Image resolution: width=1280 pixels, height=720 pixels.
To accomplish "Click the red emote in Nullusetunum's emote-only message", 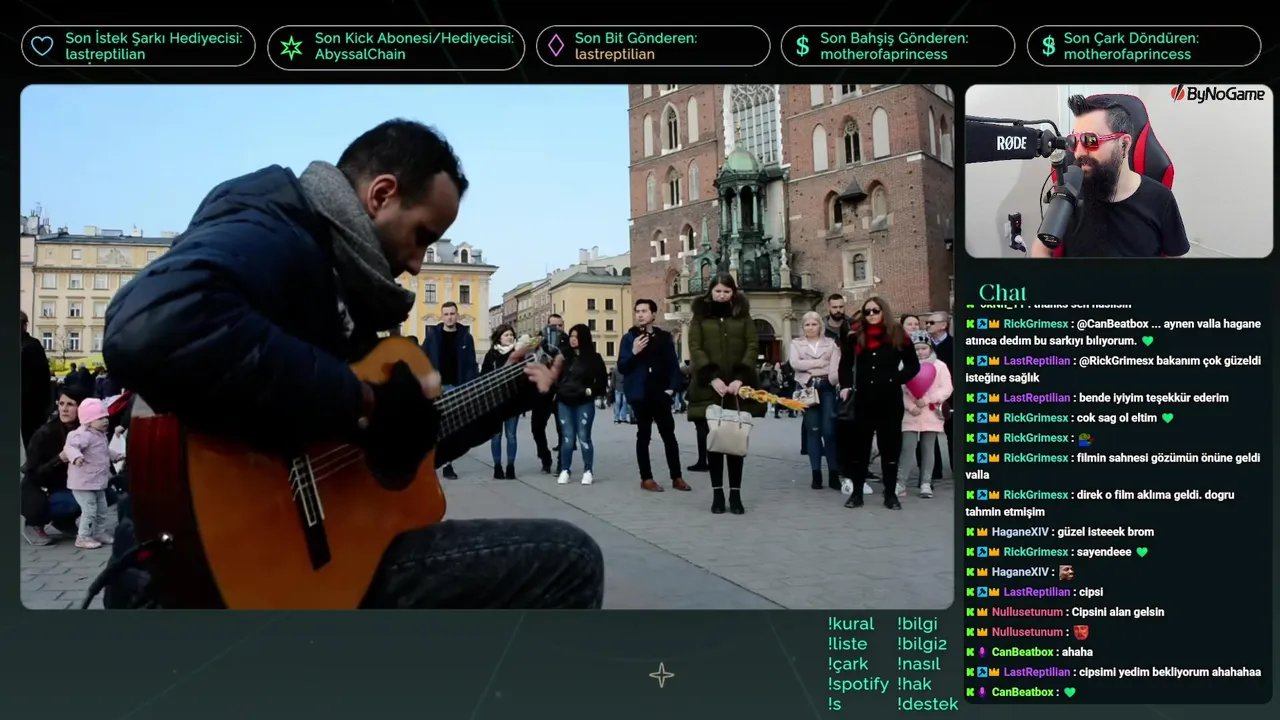I will pos(1080,632).
